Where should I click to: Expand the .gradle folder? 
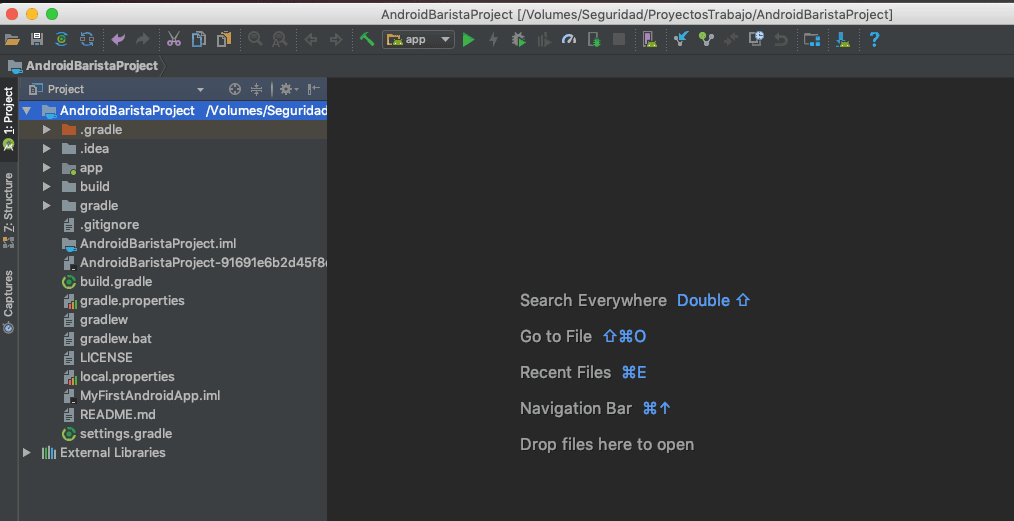tap(47, 130)
